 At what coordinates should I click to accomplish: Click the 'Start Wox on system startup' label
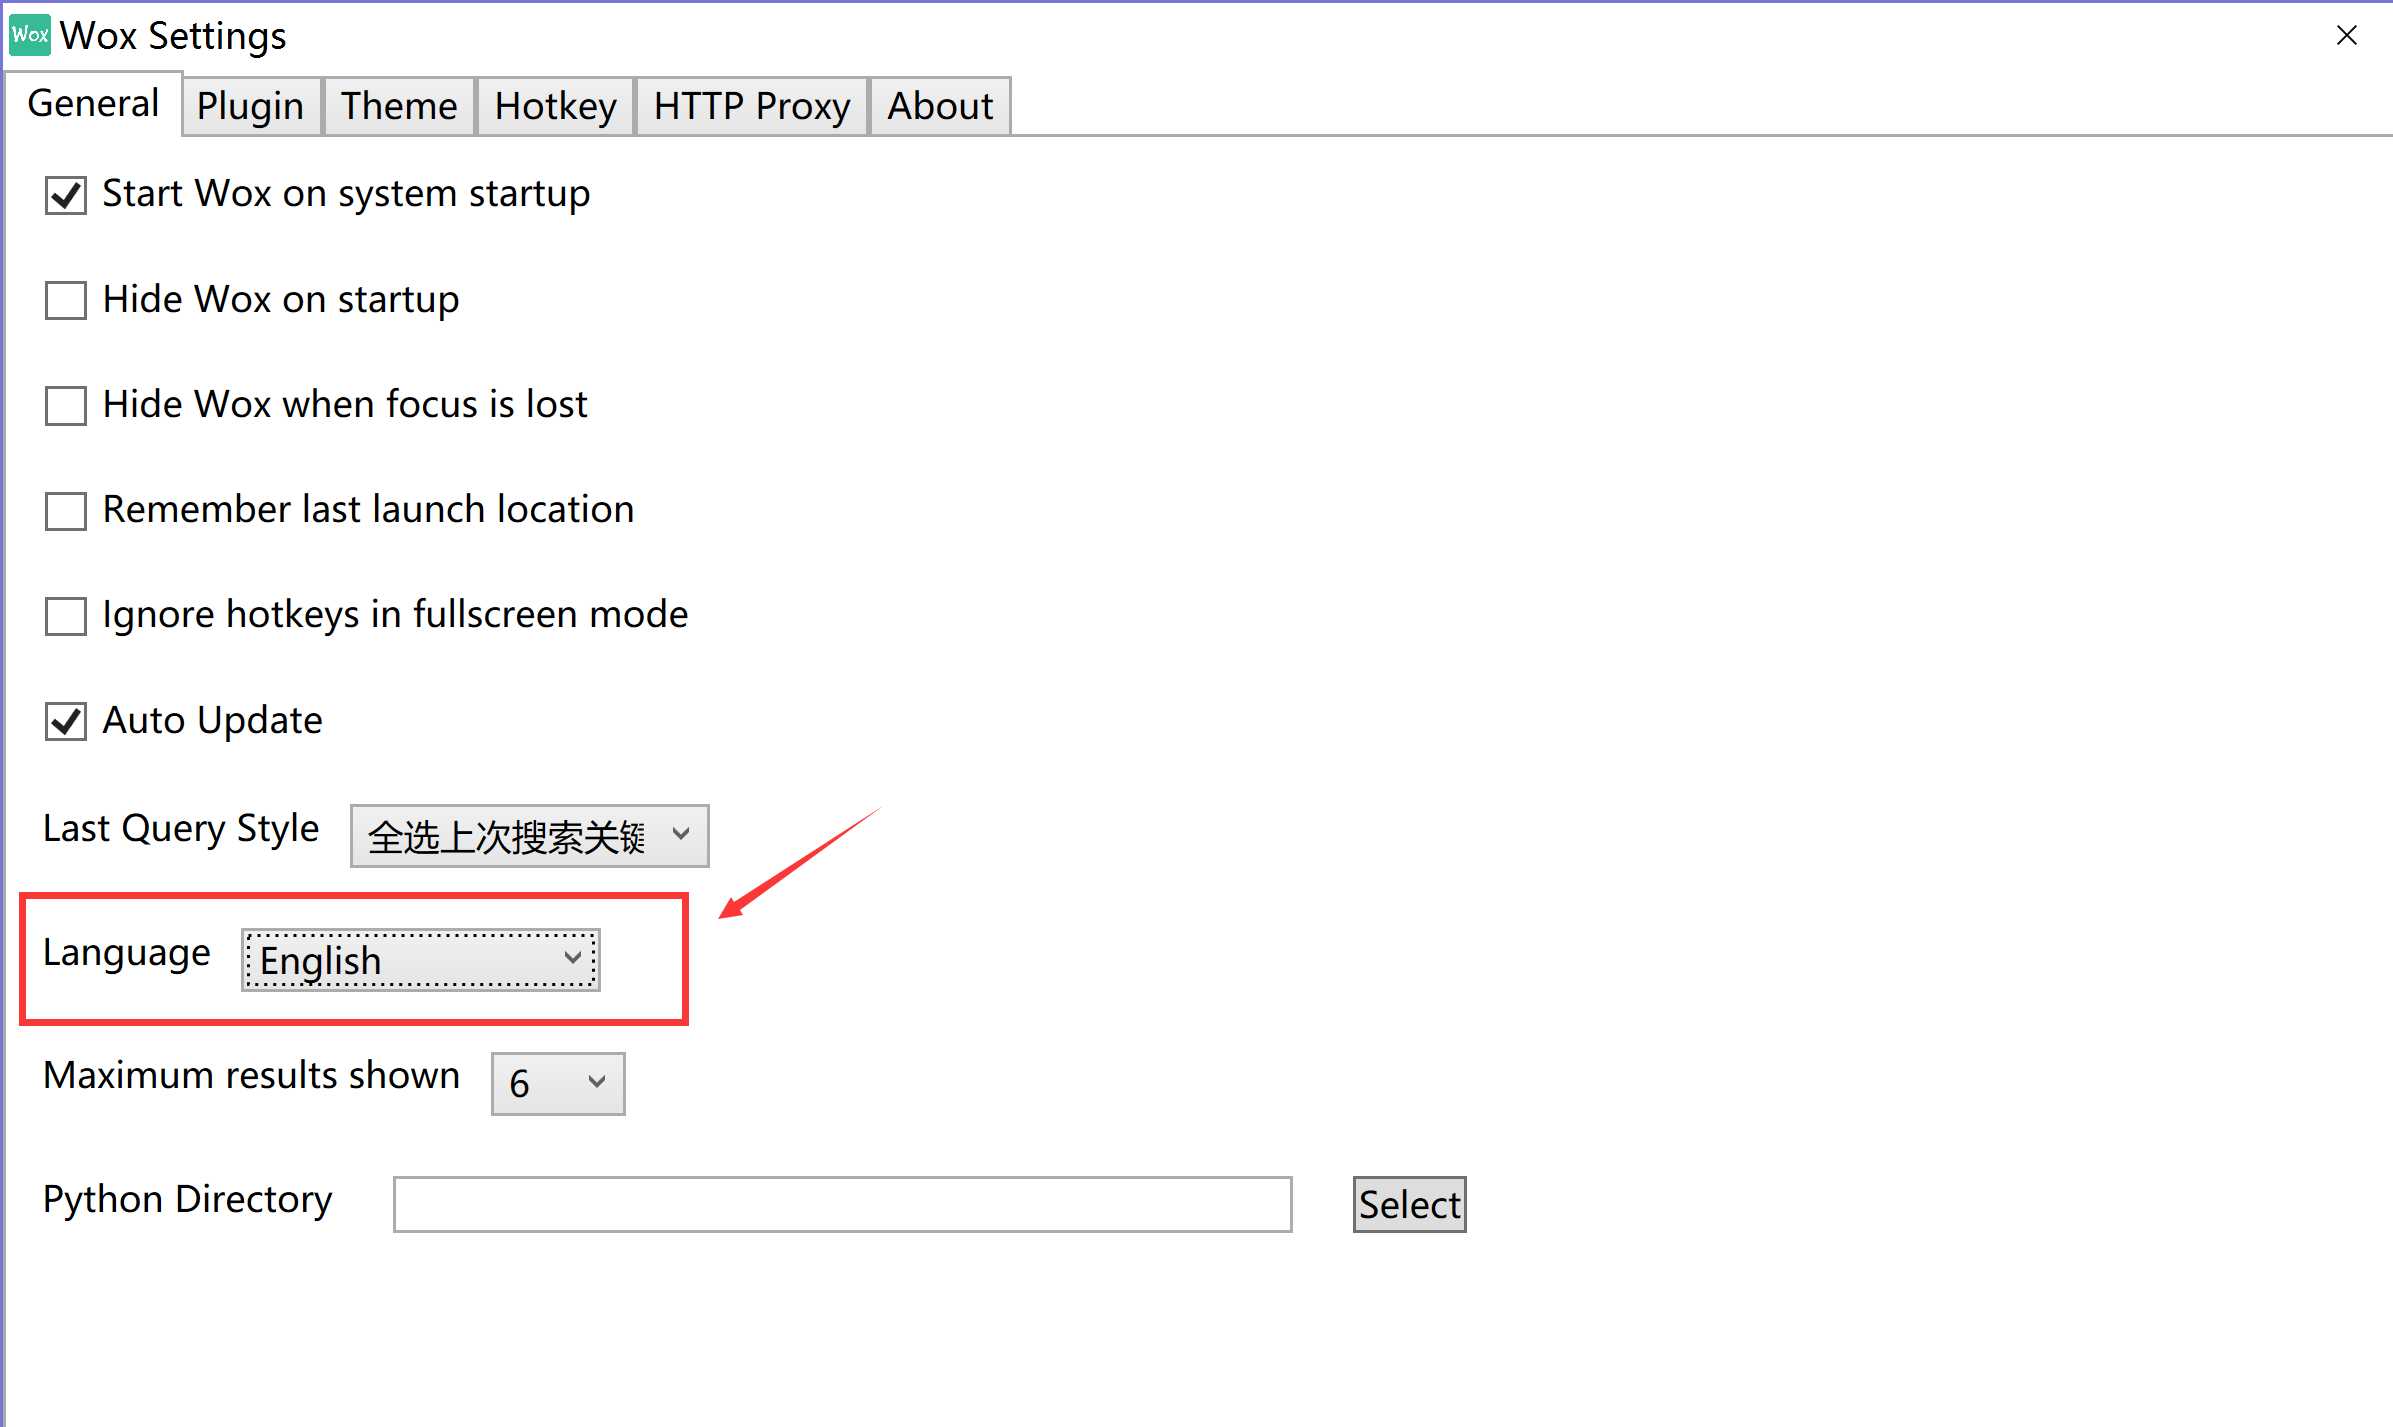tap(346, 194)
